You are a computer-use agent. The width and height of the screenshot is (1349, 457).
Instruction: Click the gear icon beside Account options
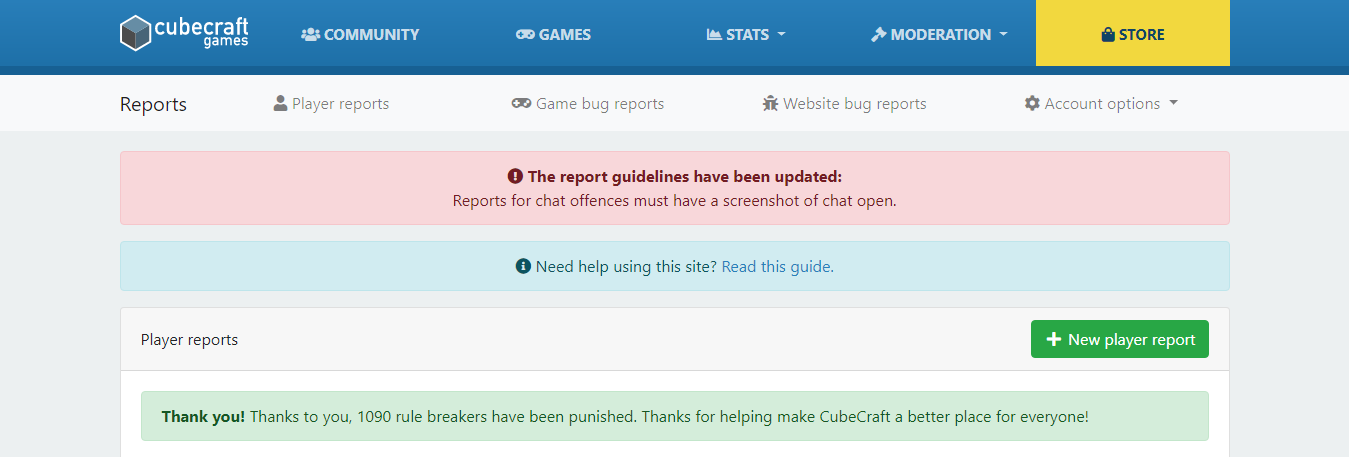(x=1032, y=103)
